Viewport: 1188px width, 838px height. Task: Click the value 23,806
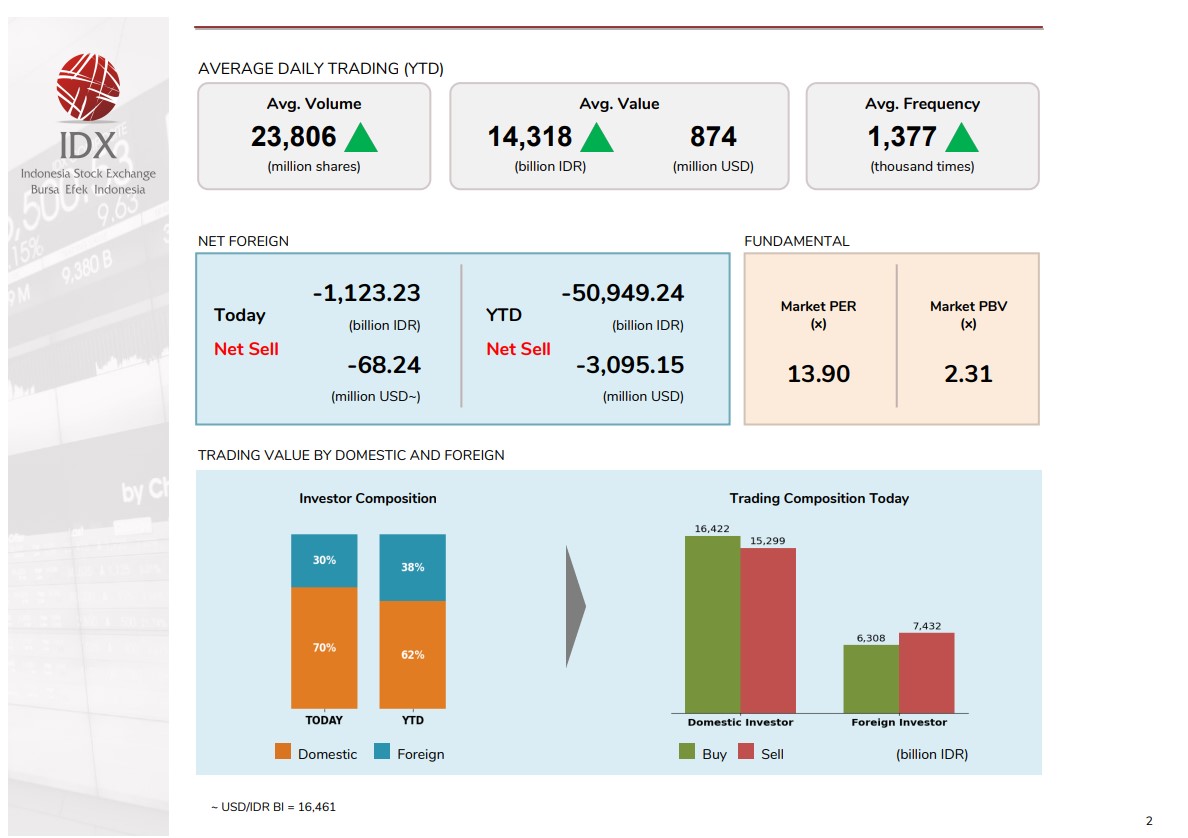(x=293, y=137)
